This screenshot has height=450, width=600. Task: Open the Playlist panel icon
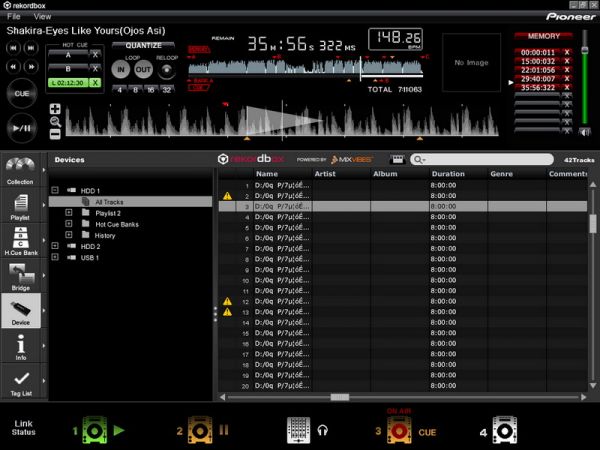20,206
